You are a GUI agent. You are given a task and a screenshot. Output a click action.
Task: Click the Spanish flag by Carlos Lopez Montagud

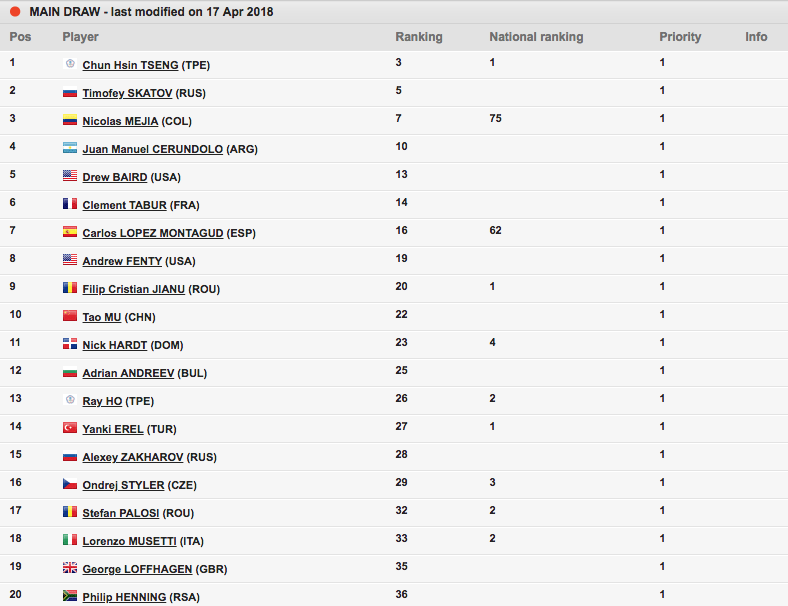tap(70, 232)
